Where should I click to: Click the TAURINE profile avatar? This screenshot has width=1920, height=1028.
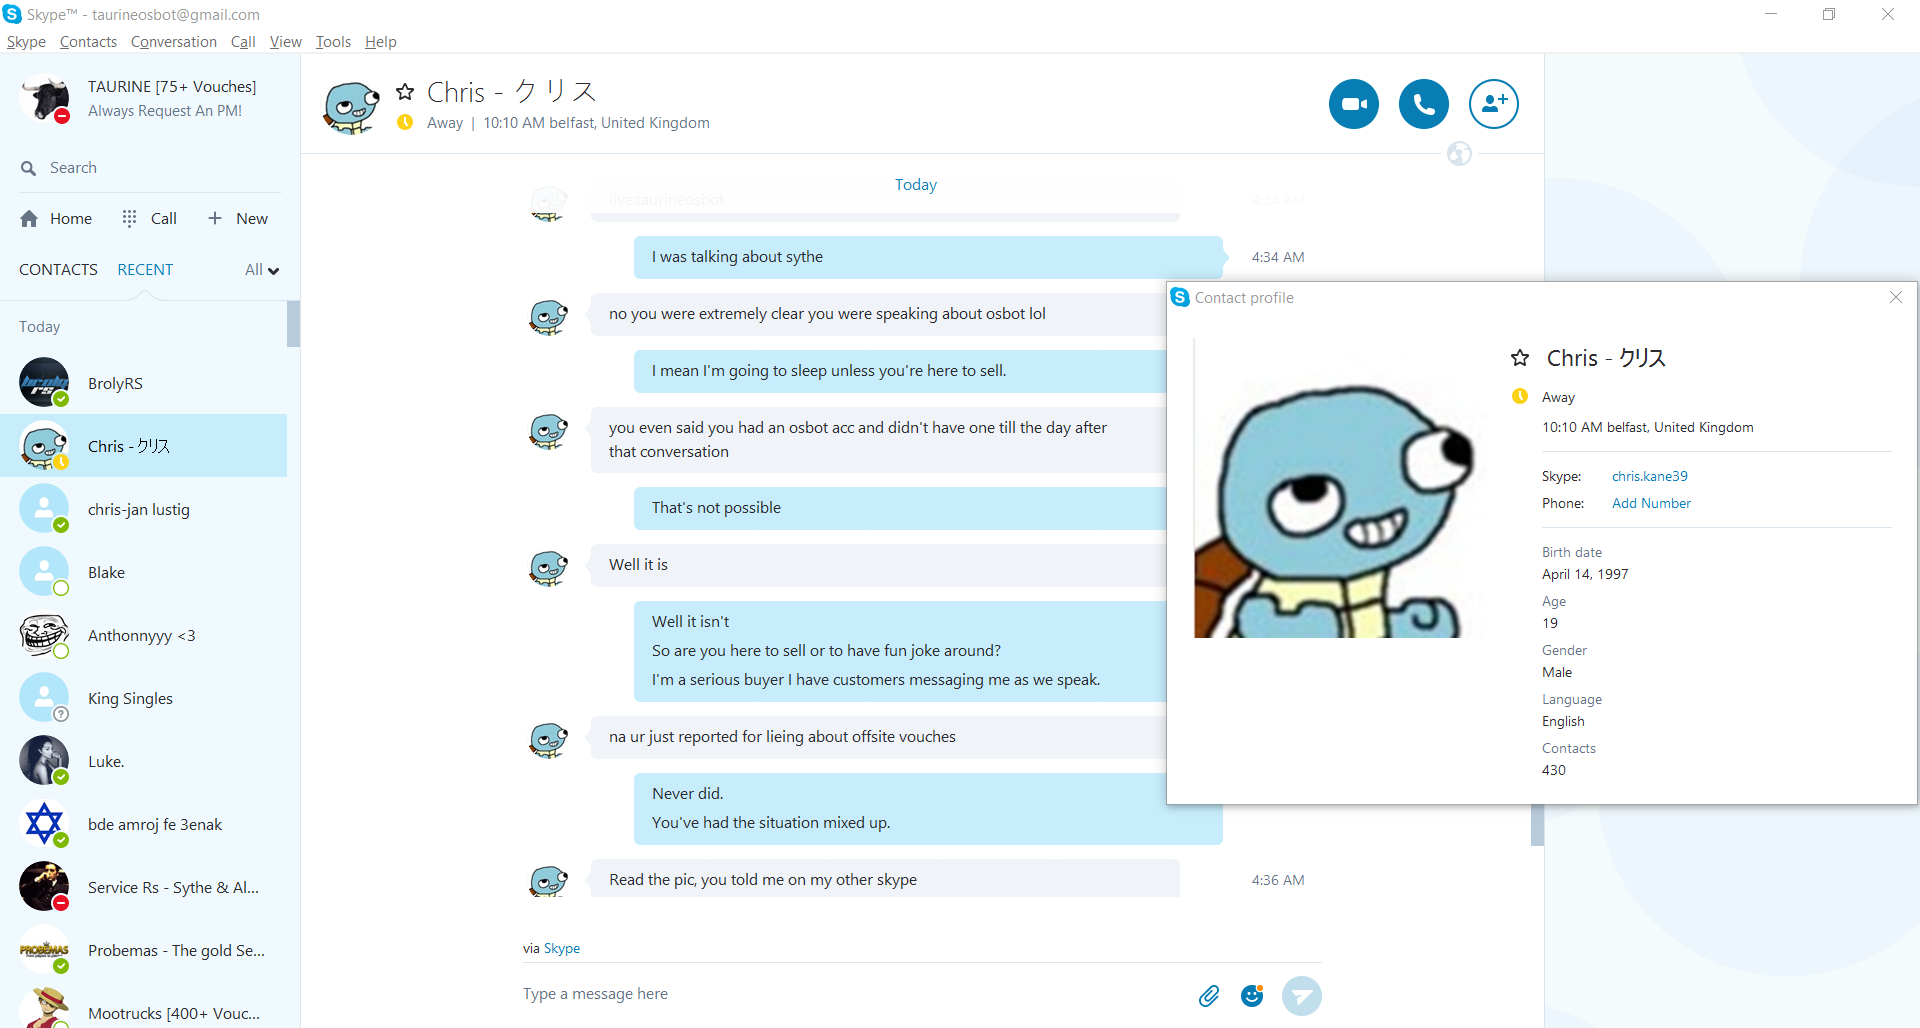point(45,98)
